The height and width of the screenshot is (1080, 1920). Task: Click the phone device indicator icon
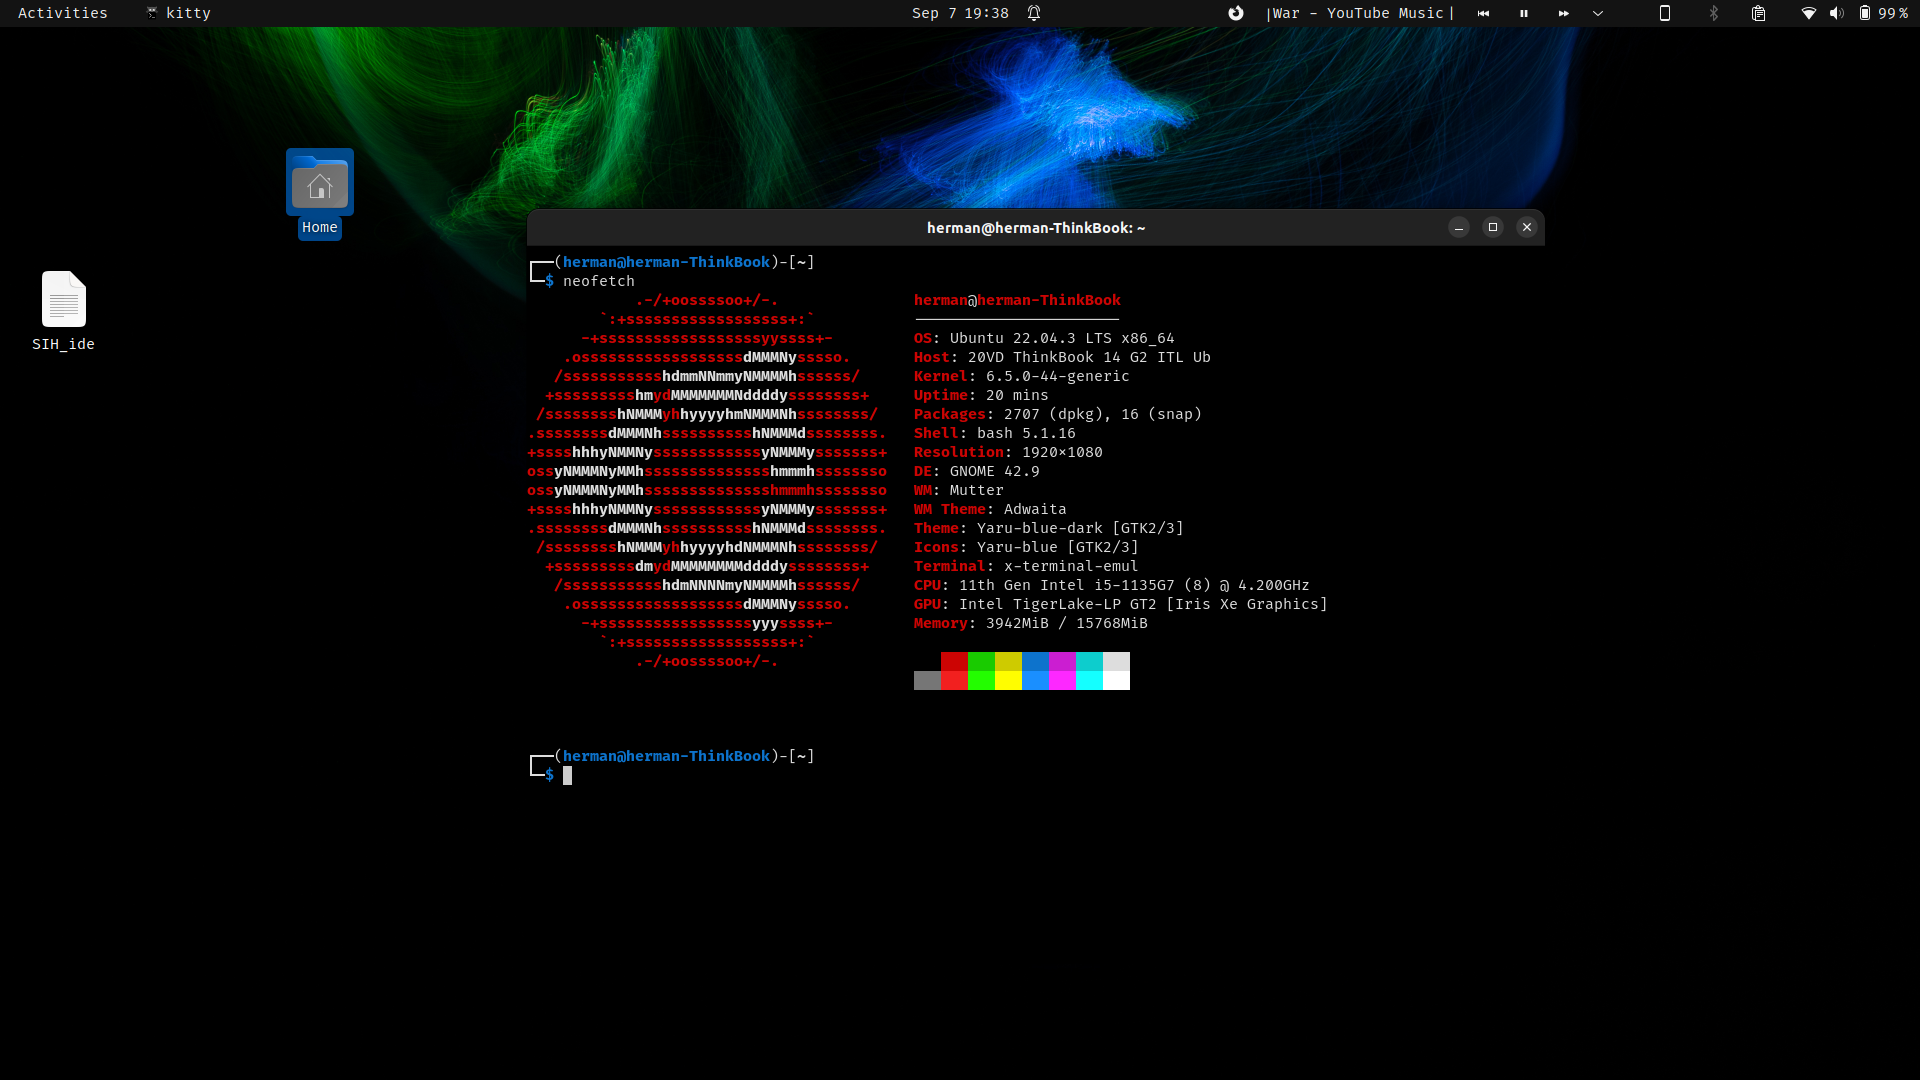1665,13
